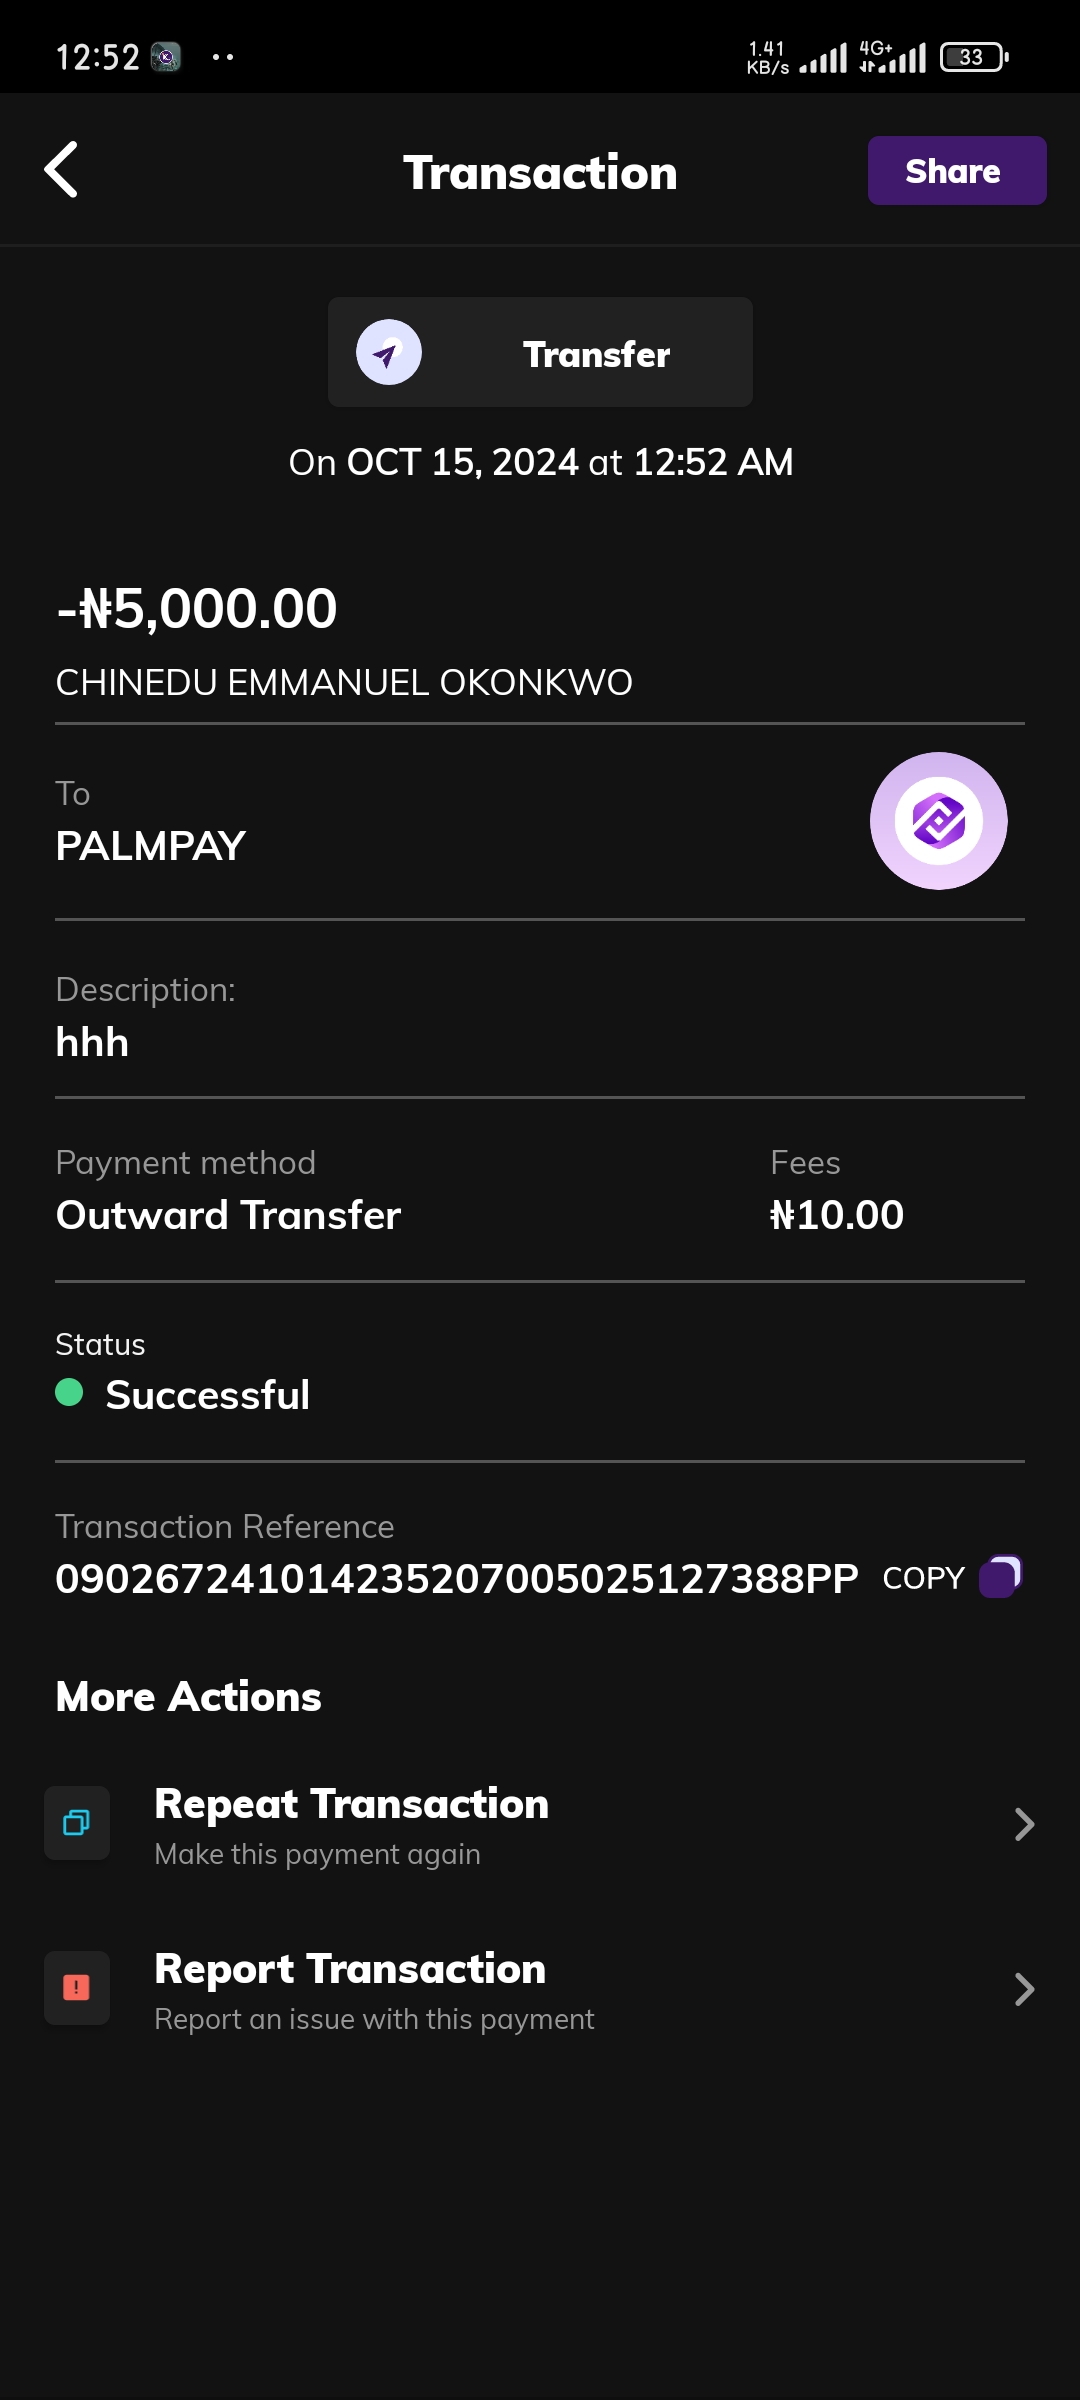Tap the back arrow icon

tap(62, 170)
